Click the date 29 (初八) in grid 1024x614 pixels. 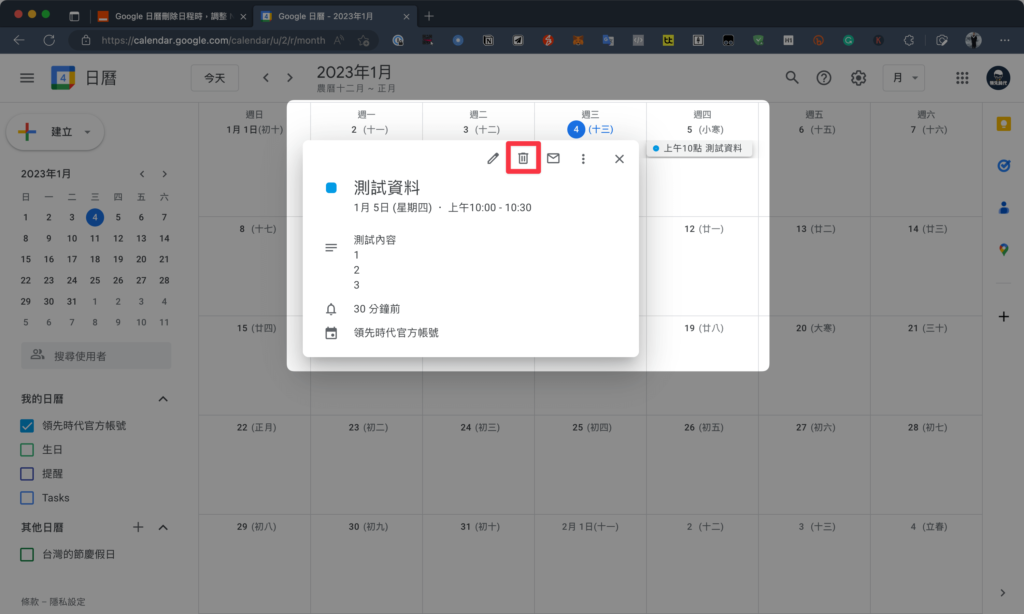click(x=257, y=526)
